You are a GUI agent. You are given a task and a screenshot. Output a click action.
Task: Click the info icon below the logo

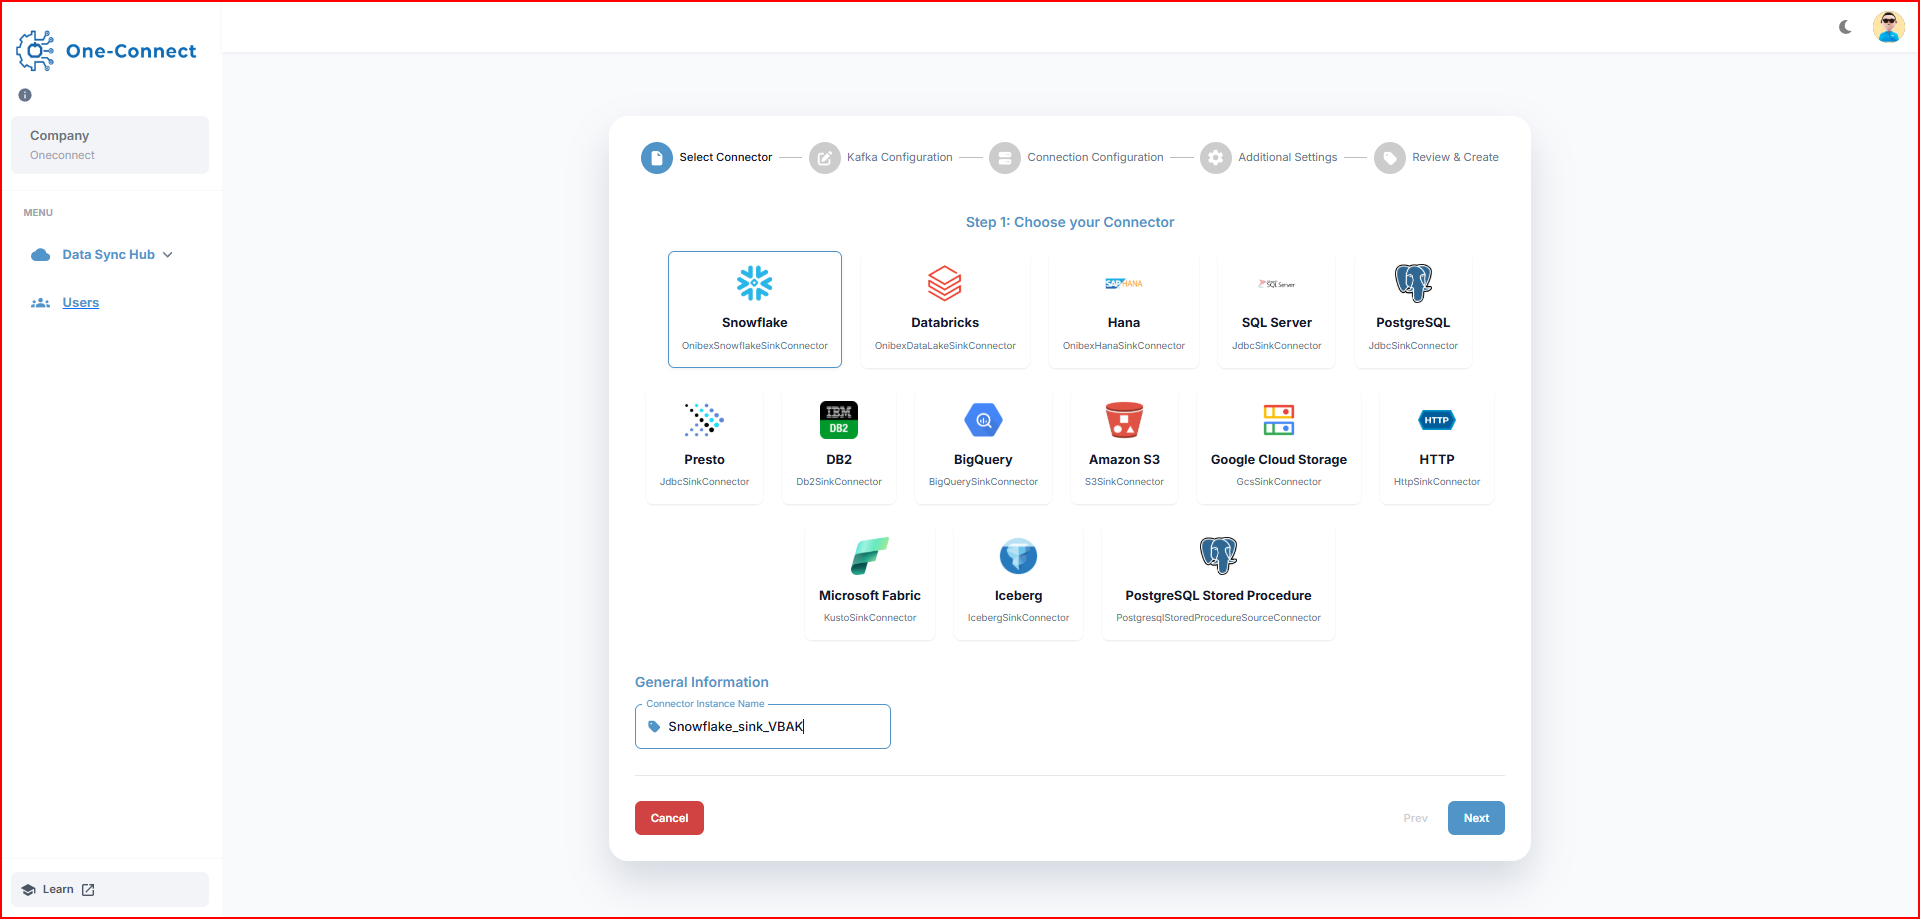[25, 95]
